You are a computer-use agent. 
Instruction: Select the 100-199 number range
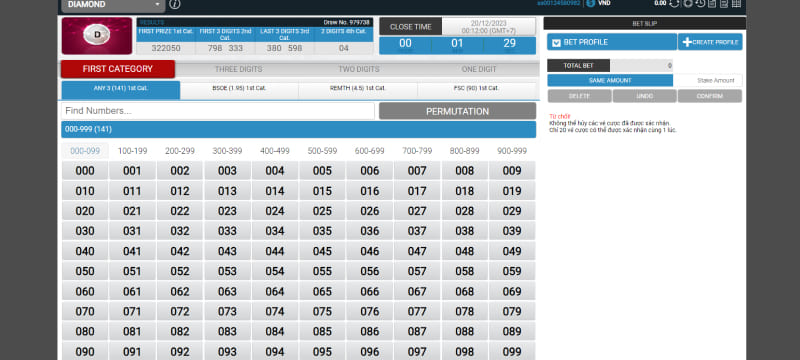pyautogui.click(x=132, y=151)
